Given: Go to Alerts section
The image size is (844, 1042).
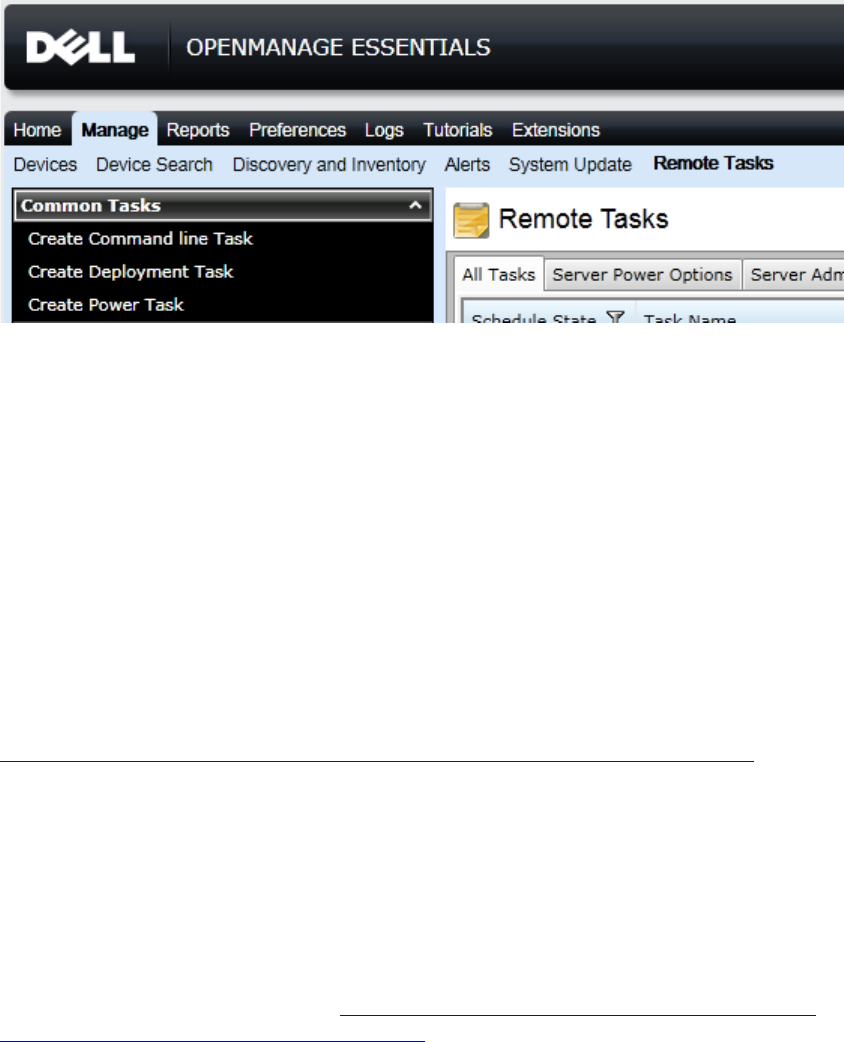Looking at the screenshot, I should point(467,165).
